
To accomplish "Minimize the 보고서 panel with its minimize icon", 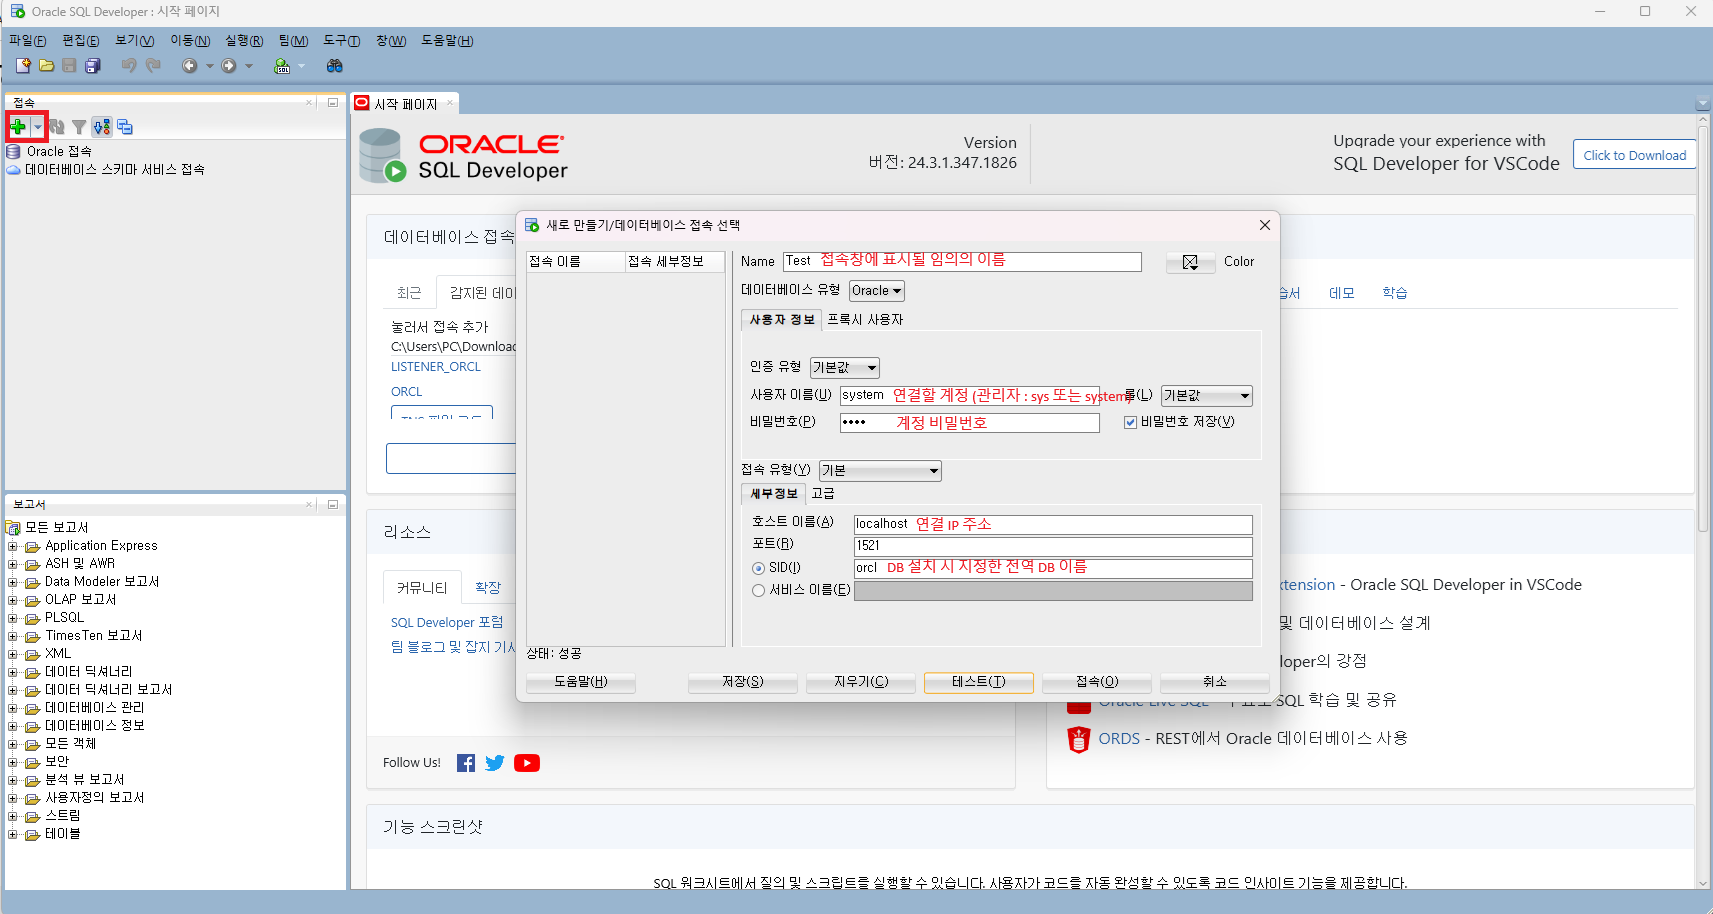I will point(333,505).
